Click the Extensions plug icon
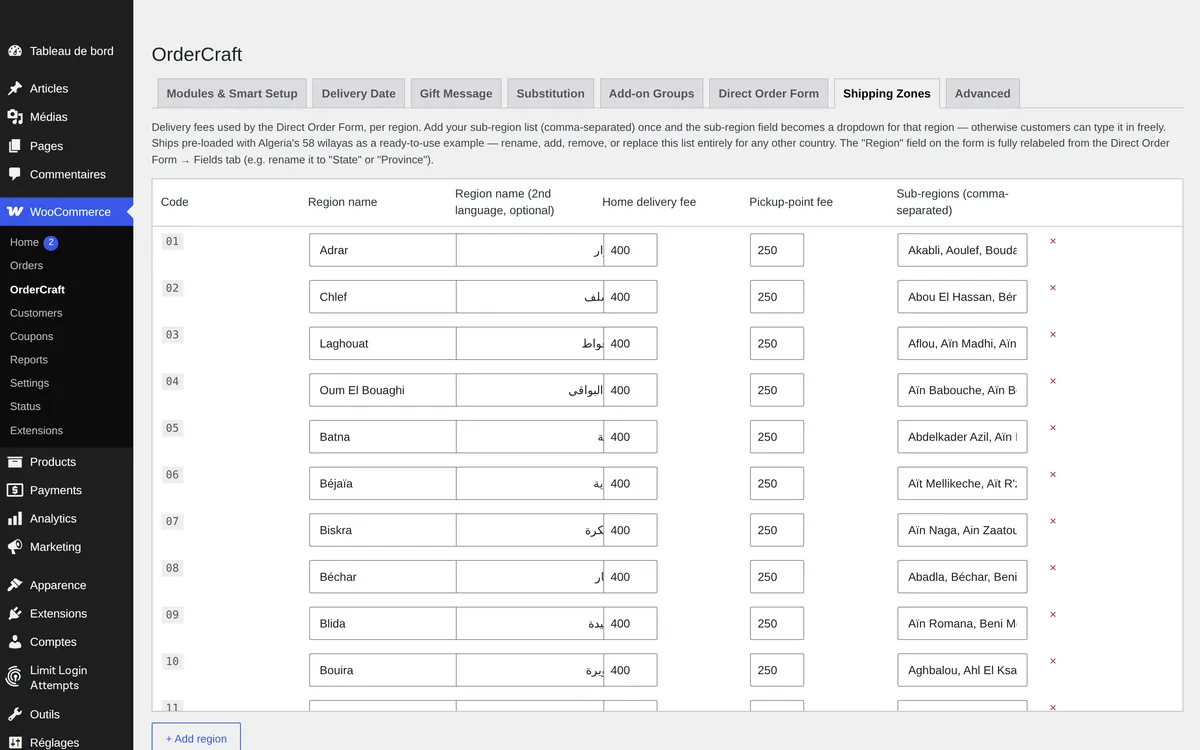This screenshot has height=750, width=1200. pos(15,614)
